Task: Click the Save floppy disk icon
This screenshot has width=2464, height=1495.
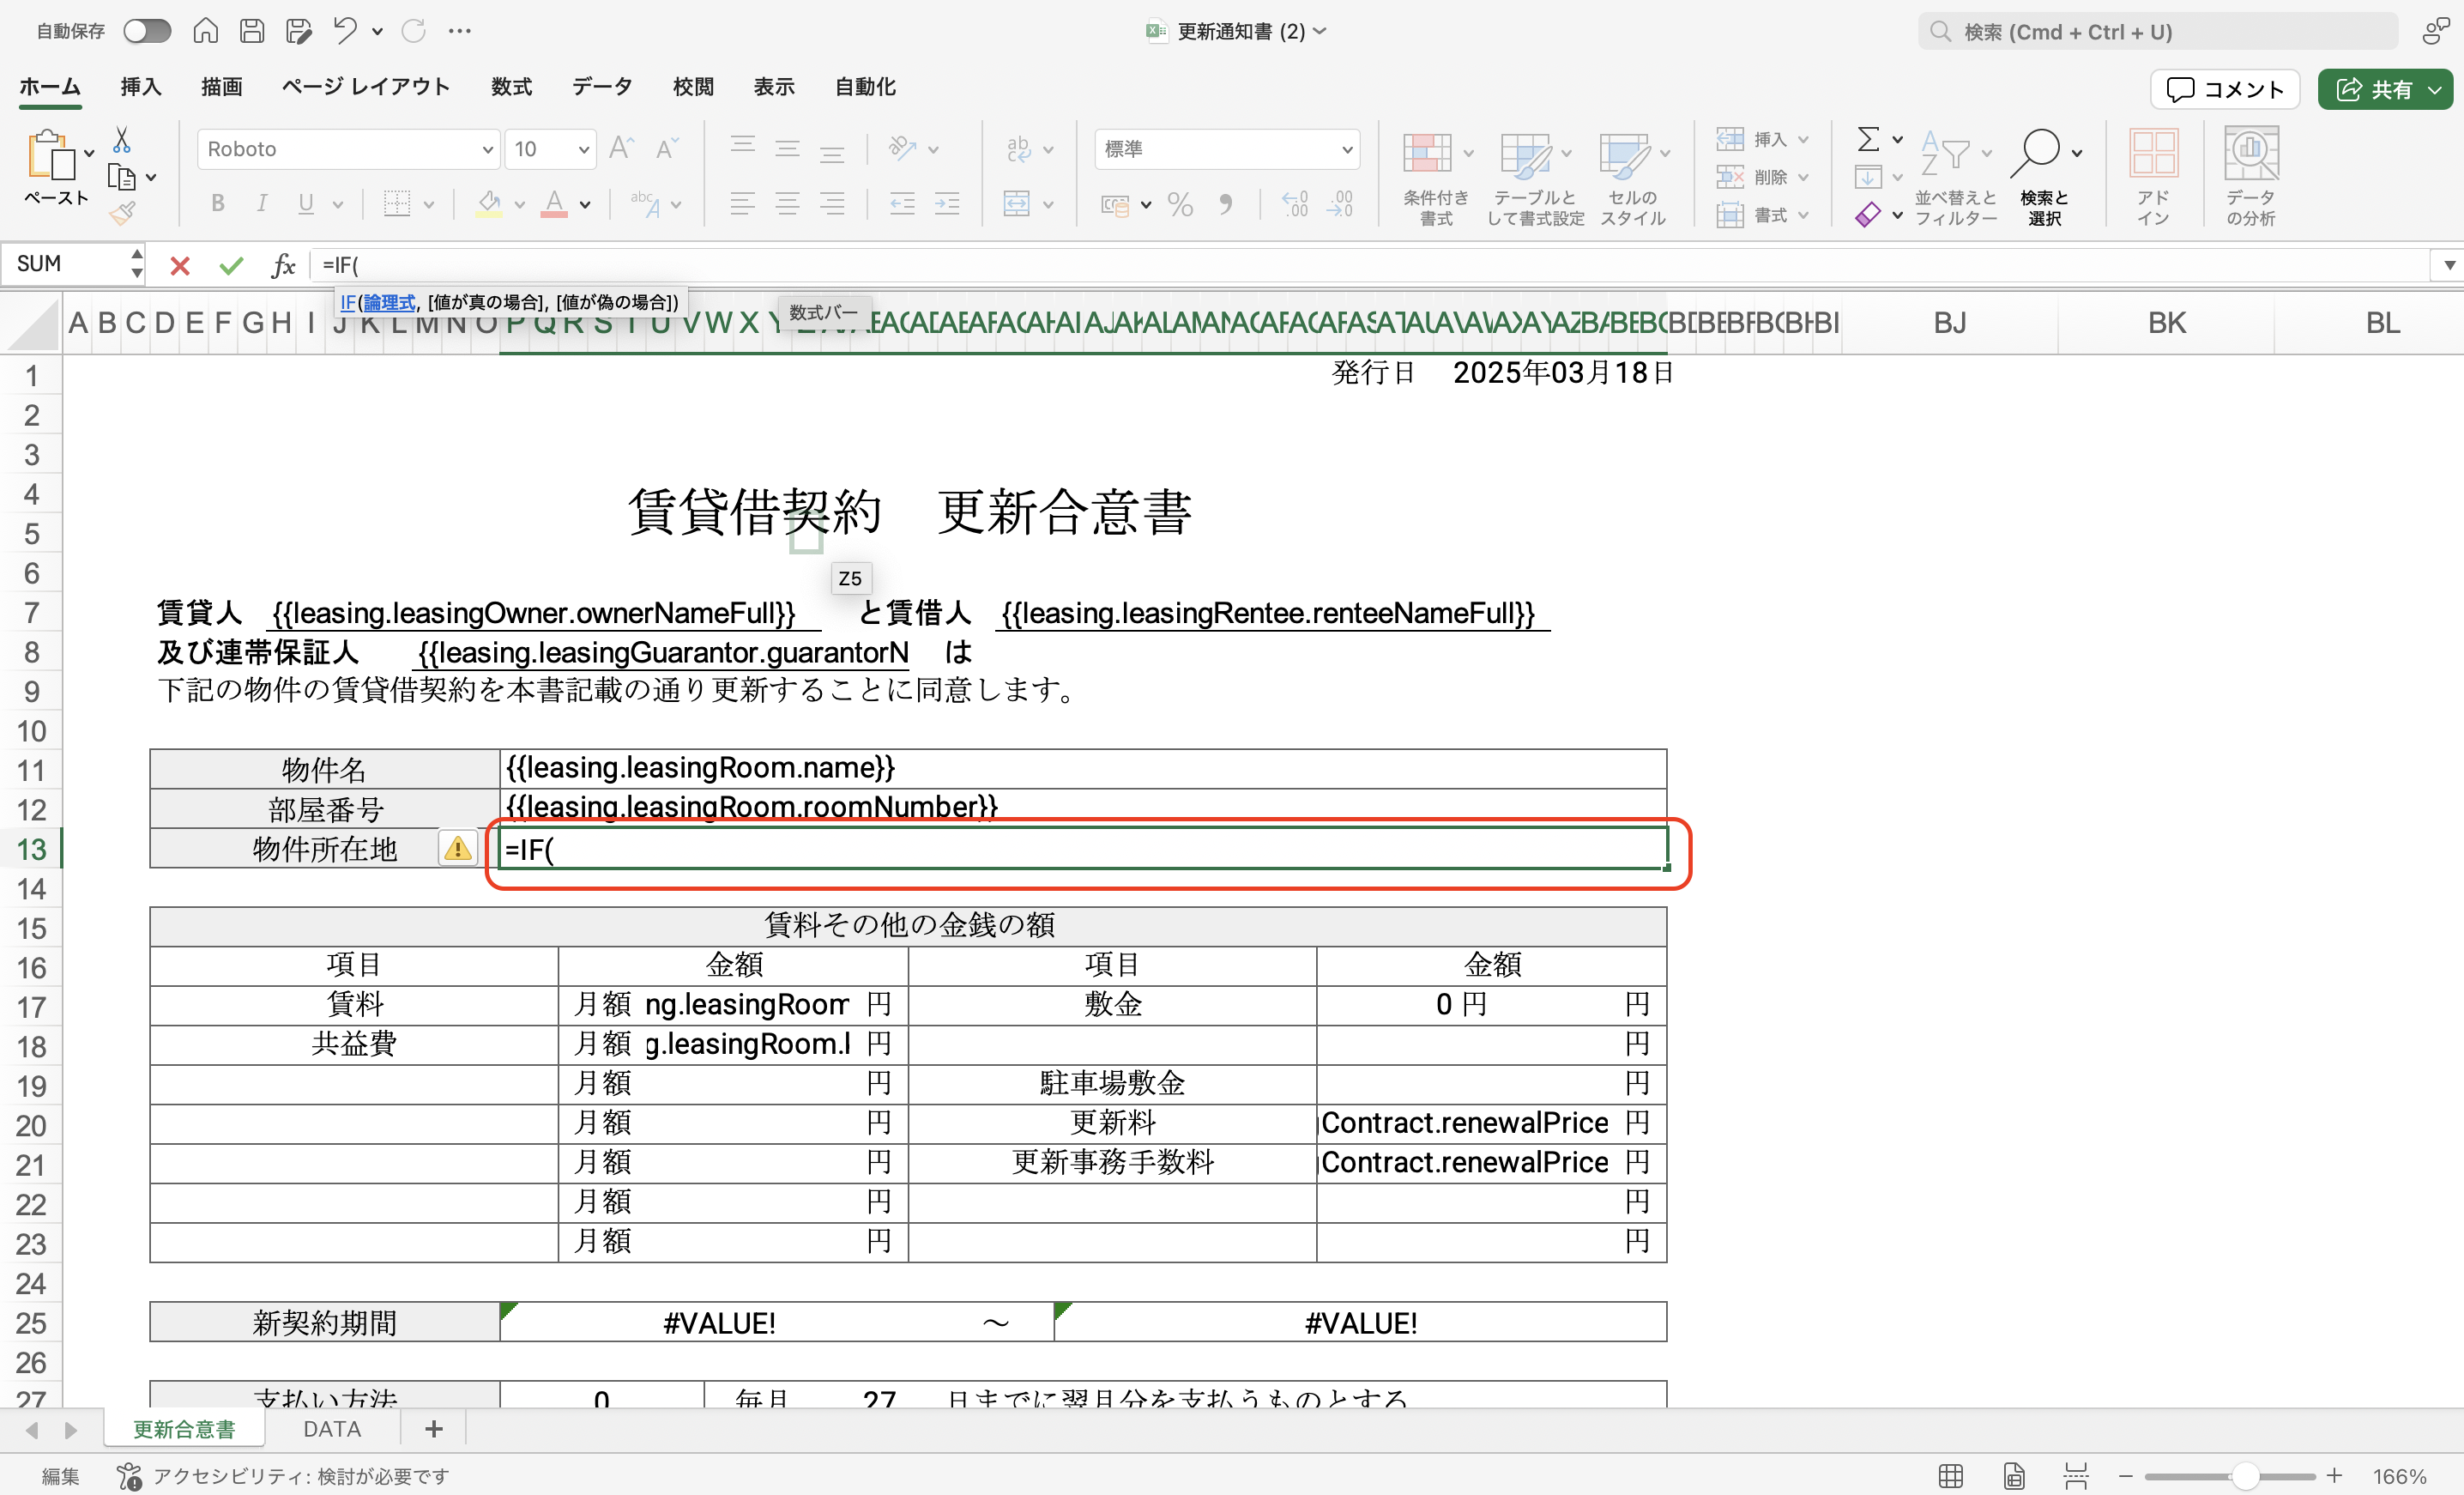Action: click(x=252, y=31)
